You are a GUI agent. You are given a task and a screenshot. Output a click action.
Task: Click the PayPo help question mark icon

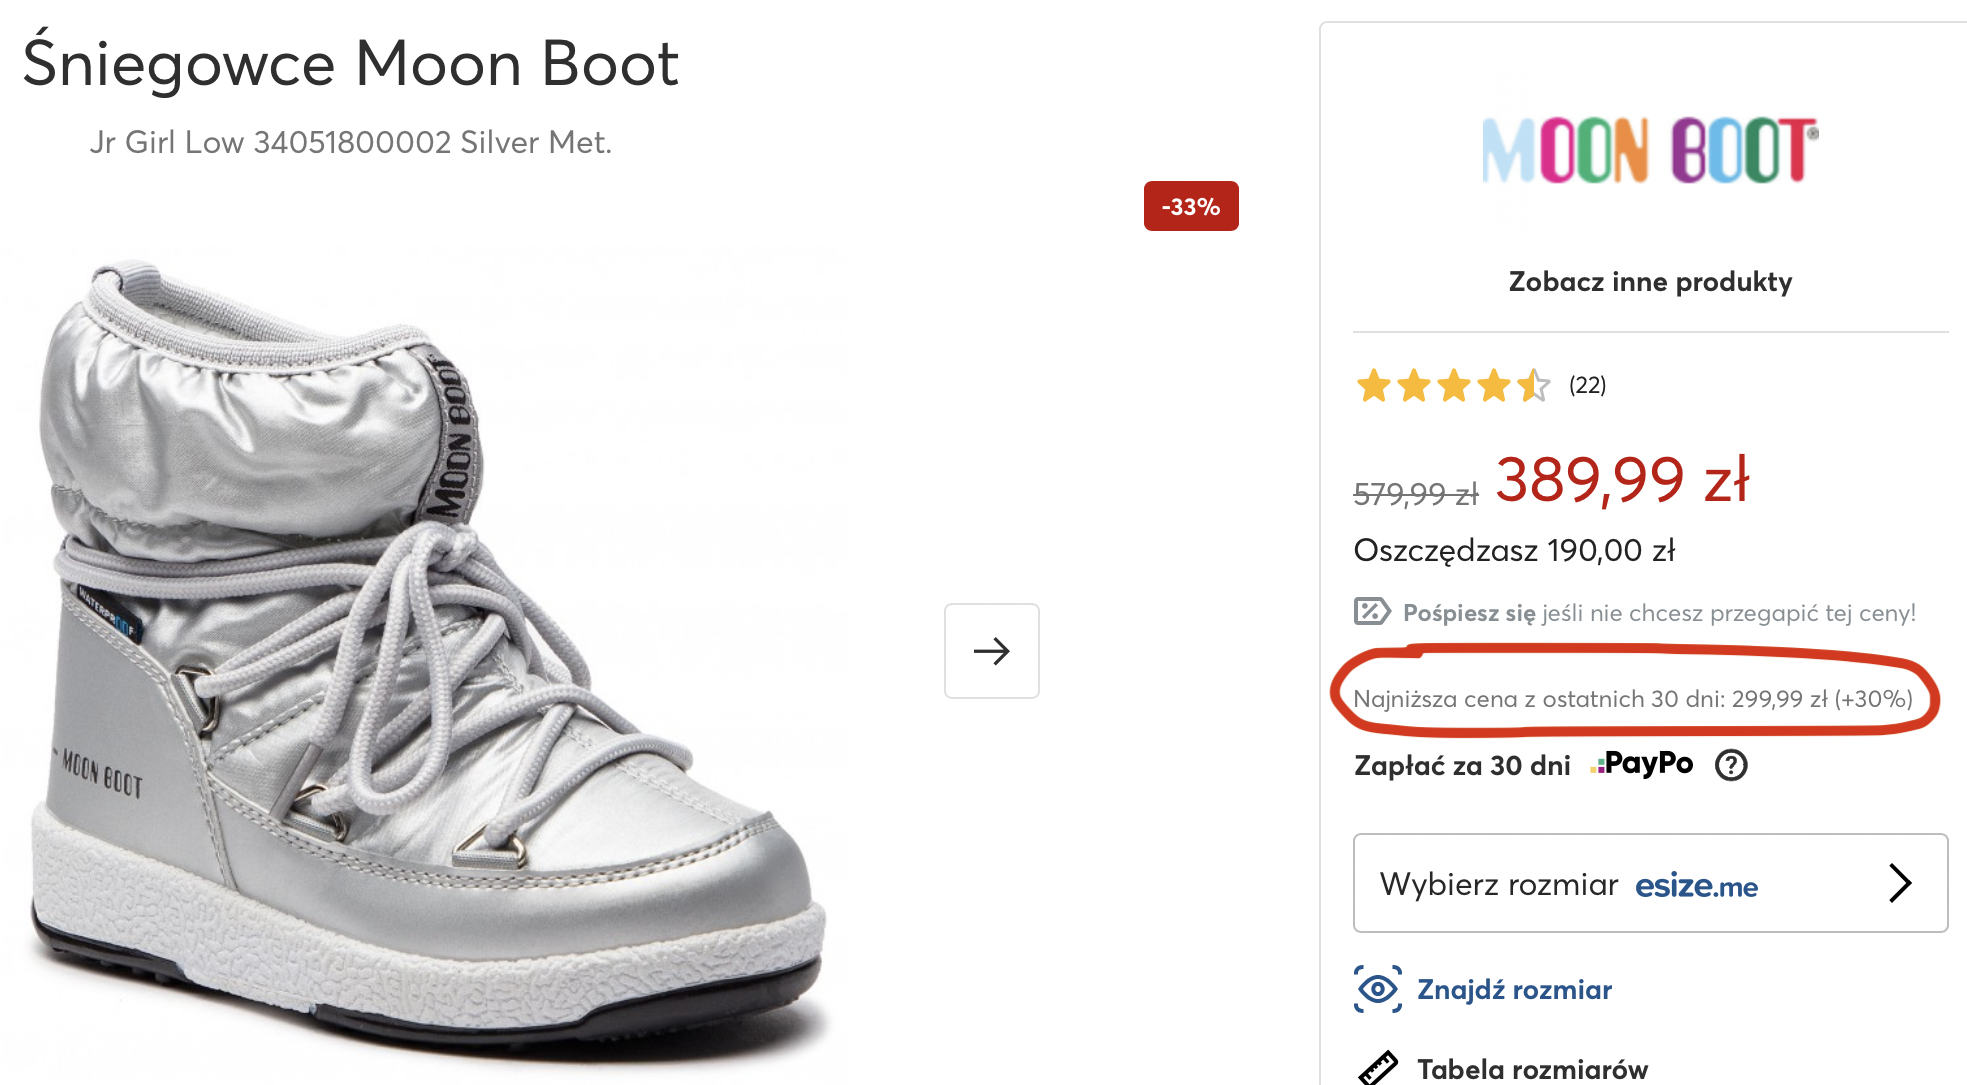tap(1731, 765)
